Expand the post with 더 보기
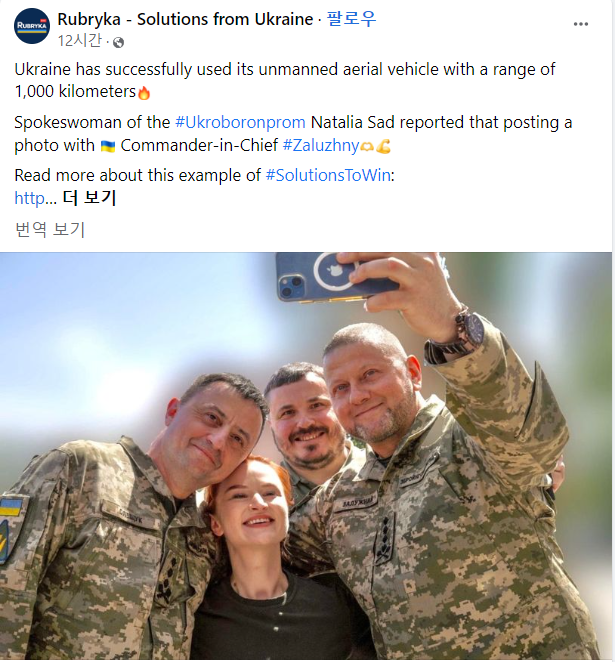Image resolution: width=615 pixels, height=662 pixels. 89,198
